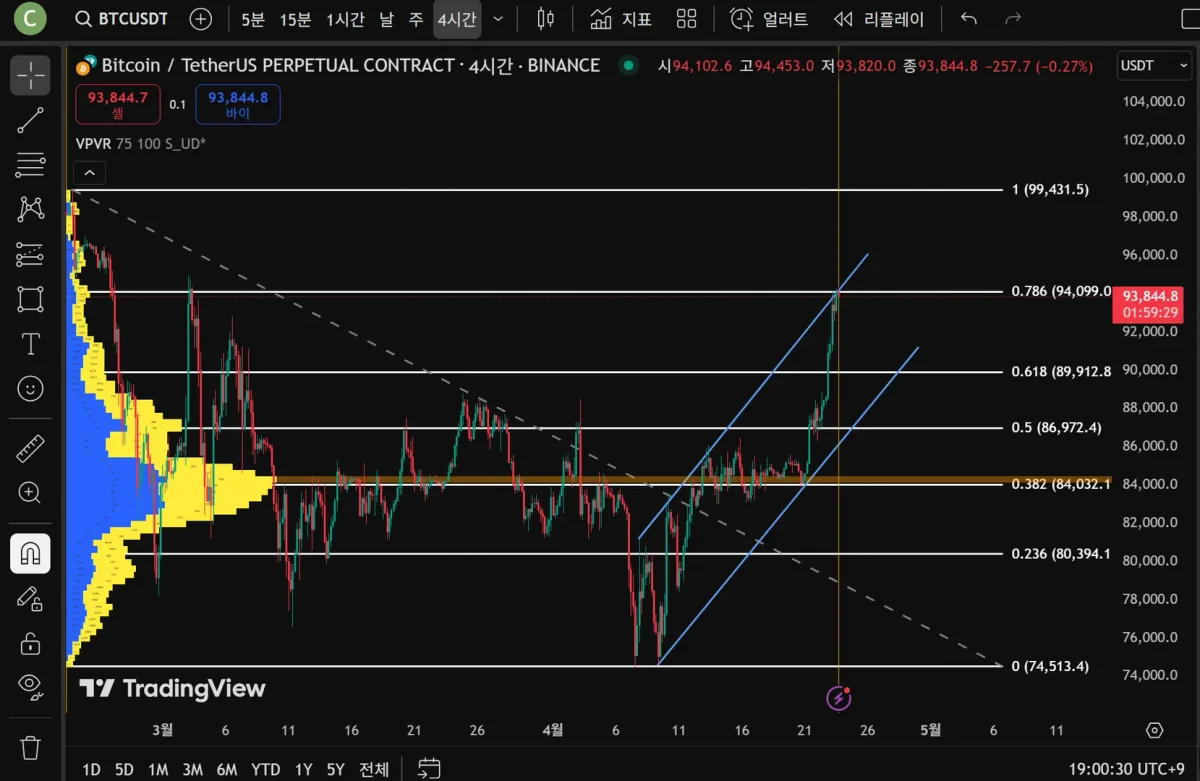This screenshot has height=781, width=1200.
Task: Set range to 5D
Action: (x=124, y=769)
